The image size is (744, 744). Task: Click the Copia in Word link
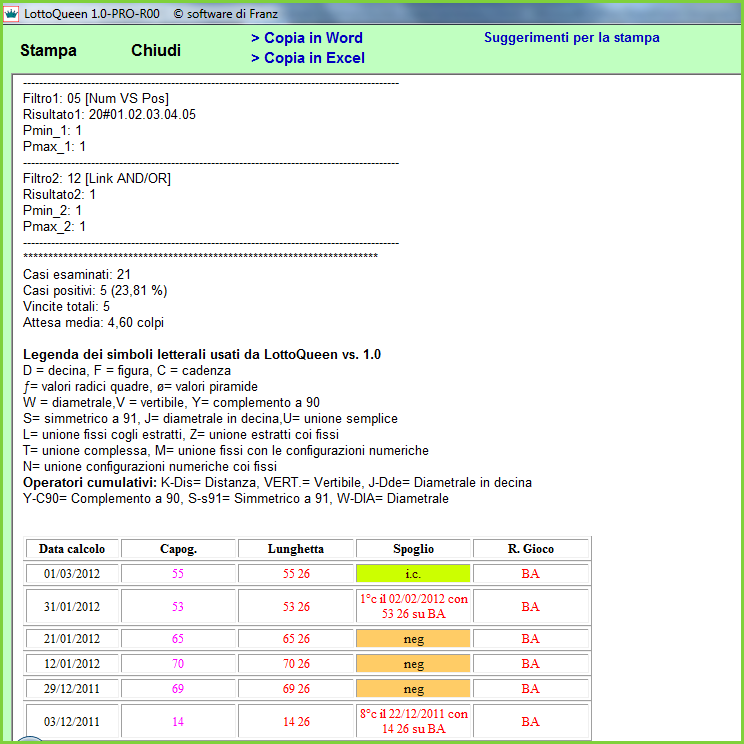307,38
